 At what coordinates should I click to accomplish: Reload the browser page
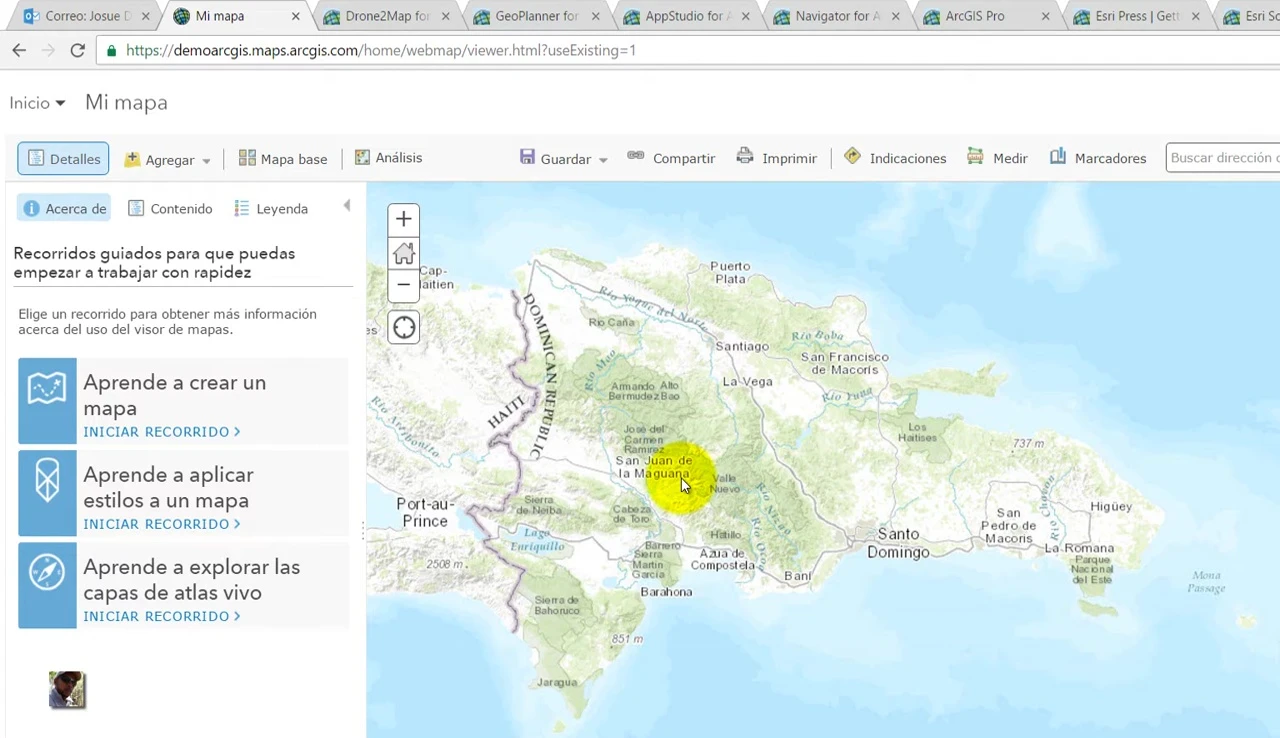[x=77, y=50]
